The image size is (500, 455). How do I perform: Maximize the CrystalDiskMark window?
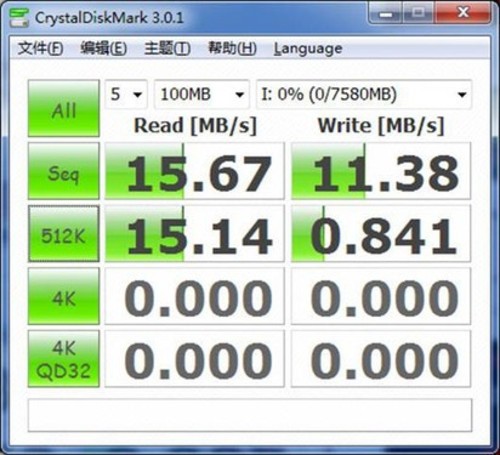click(x=418, y=14)
